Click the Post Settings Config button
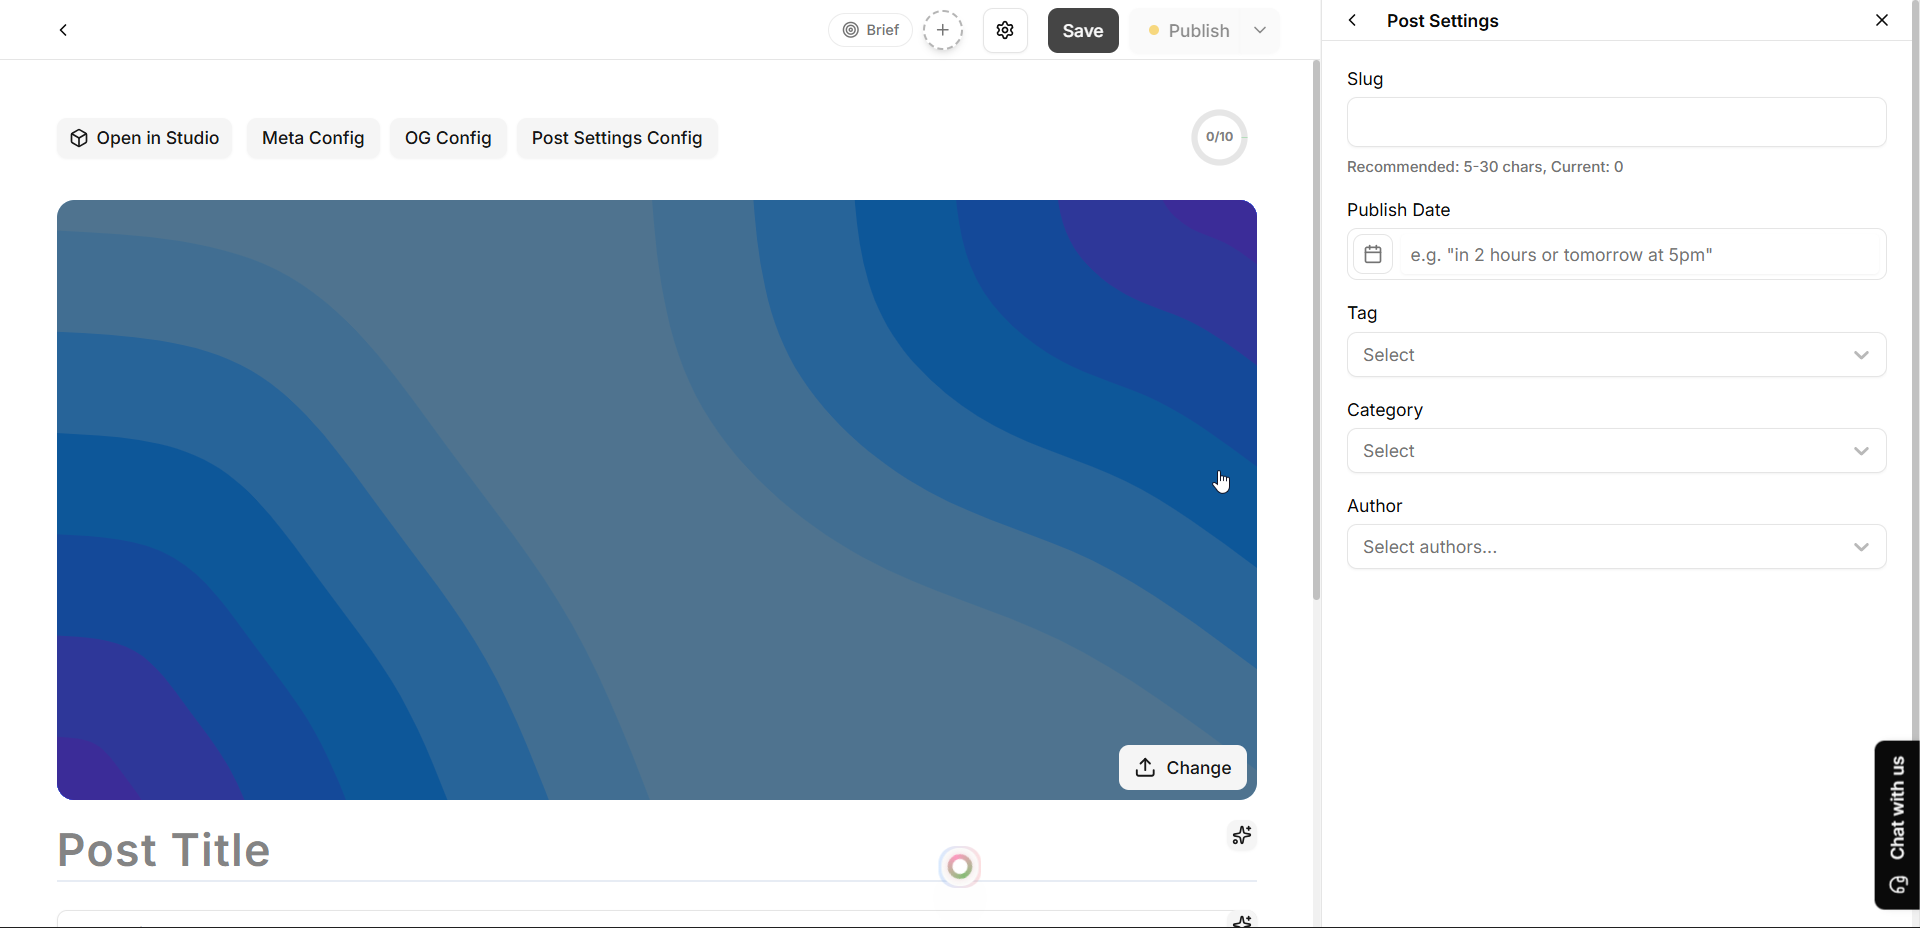The image size is (1920, 928). pos(617,138)
